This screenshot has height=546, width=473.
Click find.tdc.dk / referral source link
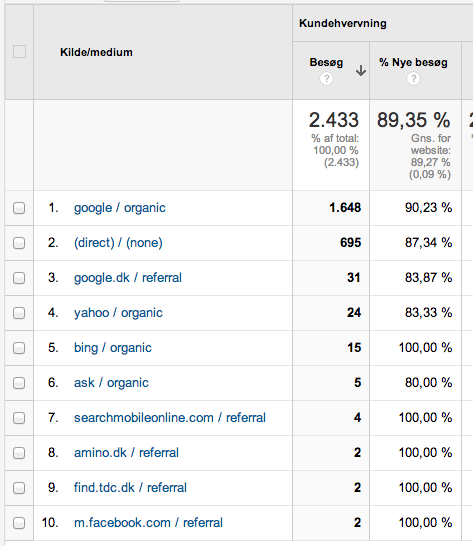(130, 488)
